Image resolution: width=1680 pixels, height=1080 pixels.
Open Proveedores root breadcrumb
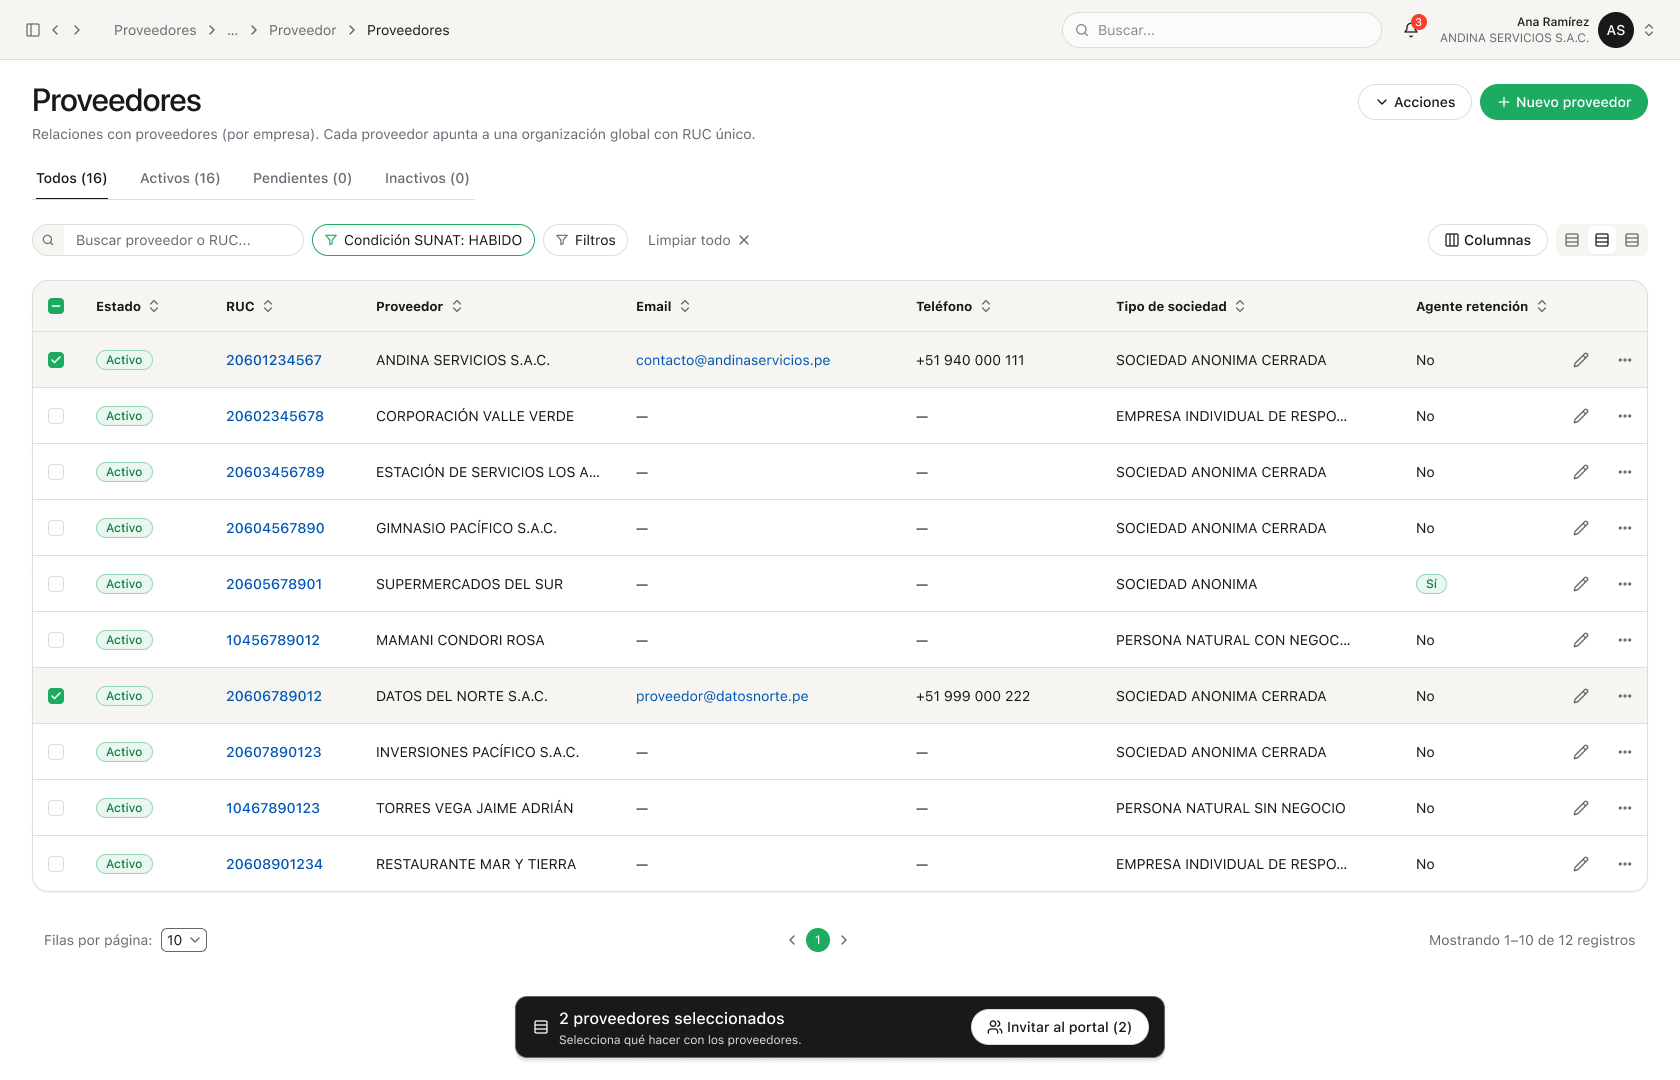pos(155,30)
